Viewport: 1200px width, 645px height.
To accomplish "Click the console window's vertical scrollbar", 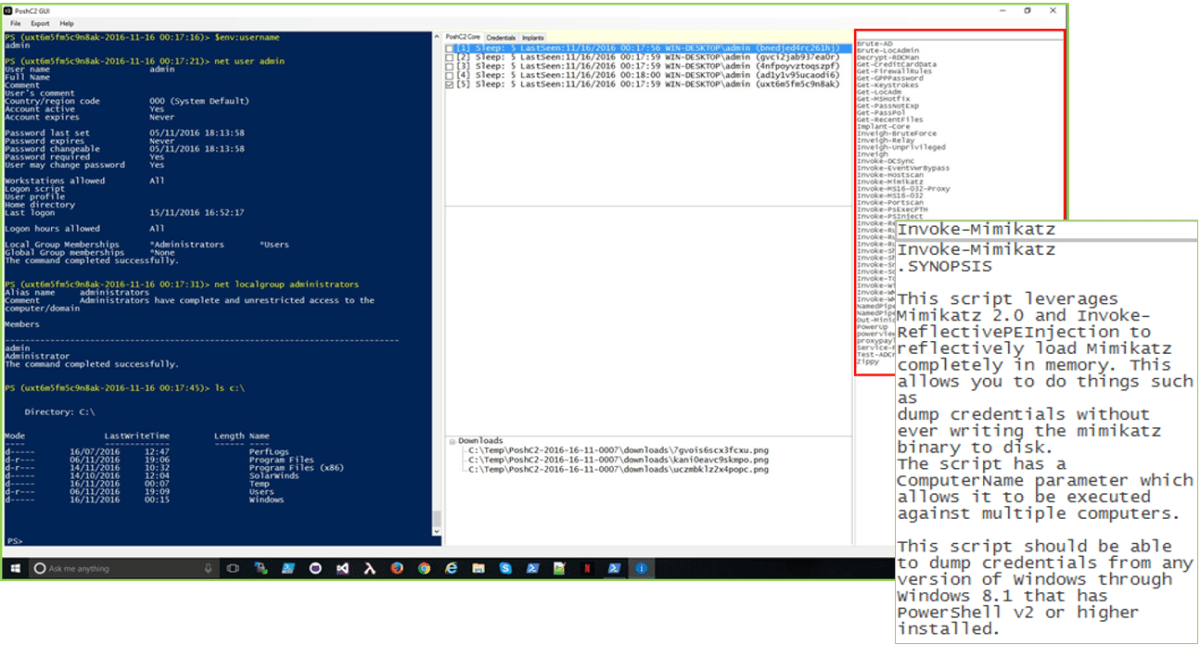I will click(x=434, y=300).
